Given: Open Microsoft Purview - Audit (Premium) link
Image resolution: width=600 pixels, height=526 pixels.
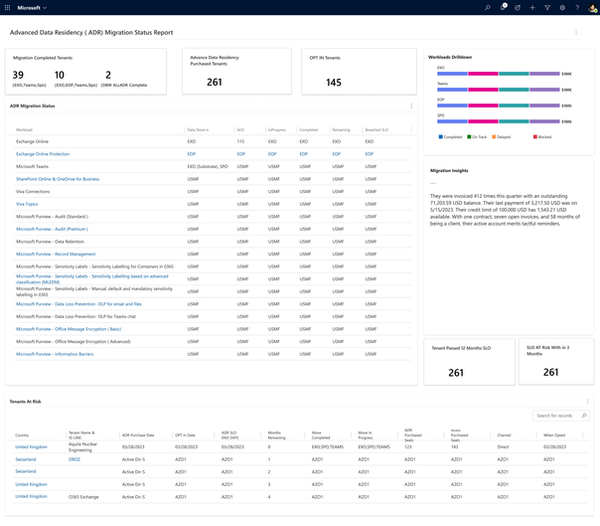Looking at the screenshot, I should tap(52, 229).
